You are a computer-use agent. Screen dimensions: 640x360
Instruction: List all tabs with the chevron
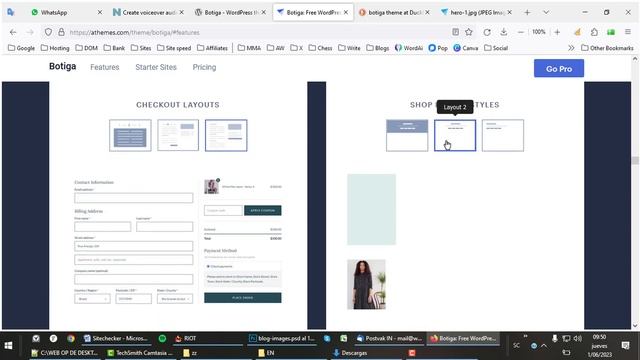tap(546, 12)
